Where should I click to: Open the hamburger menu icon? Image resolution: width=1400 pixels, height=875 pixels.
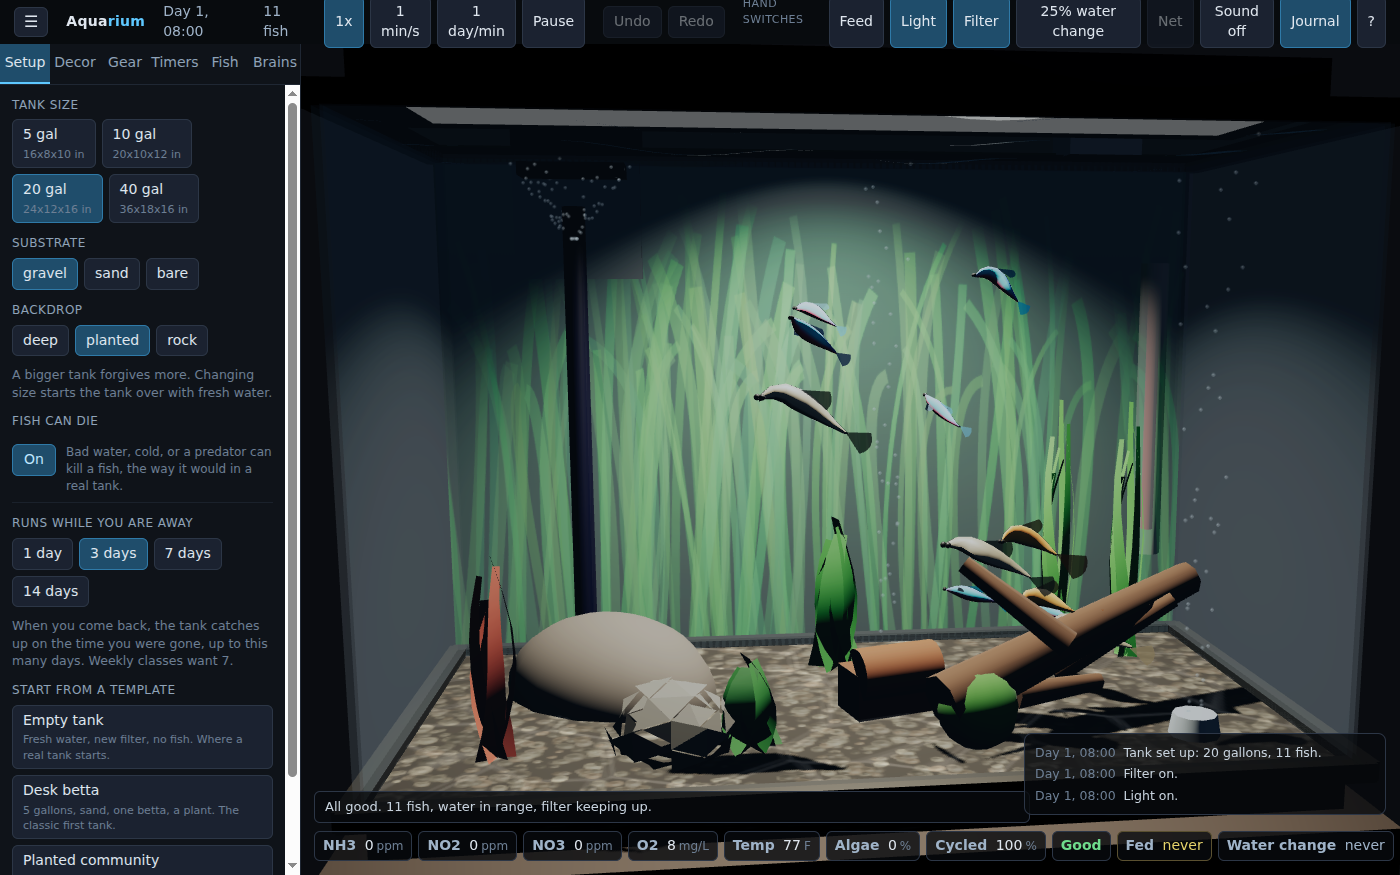(x=31, y=21)
